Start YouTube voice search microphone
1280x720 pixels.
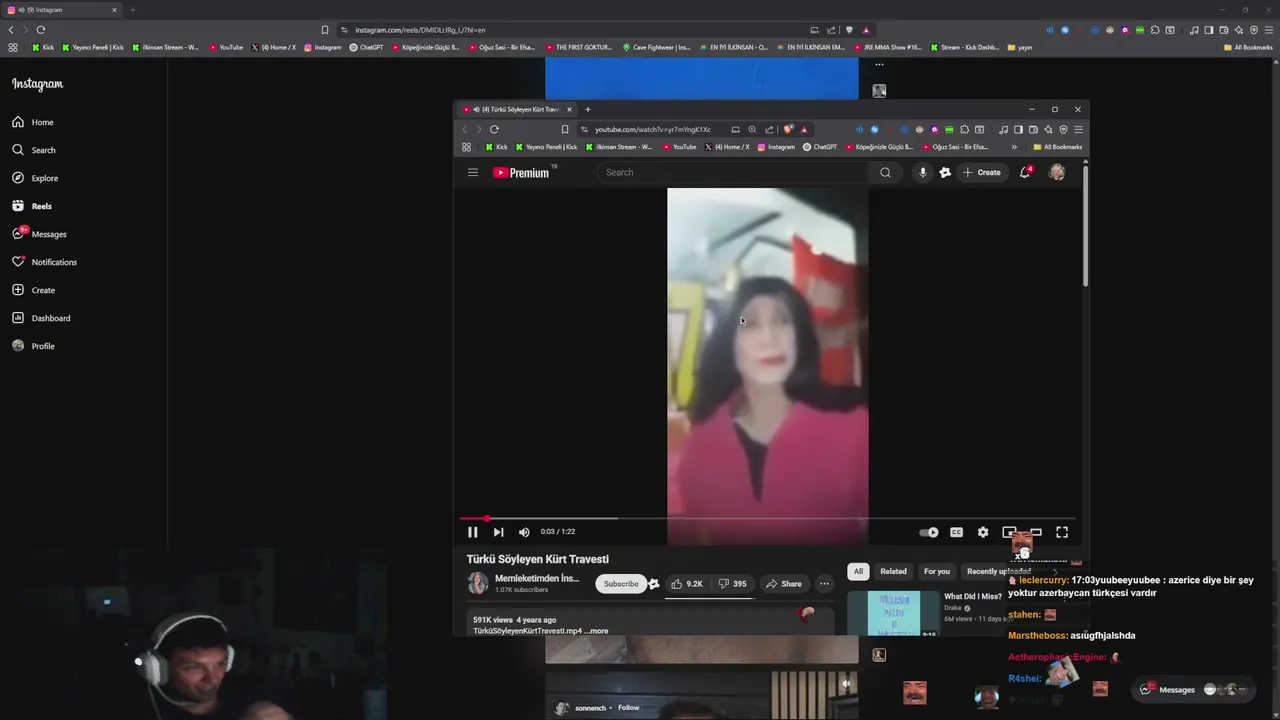pyautogui.click(x=922, y=172)
